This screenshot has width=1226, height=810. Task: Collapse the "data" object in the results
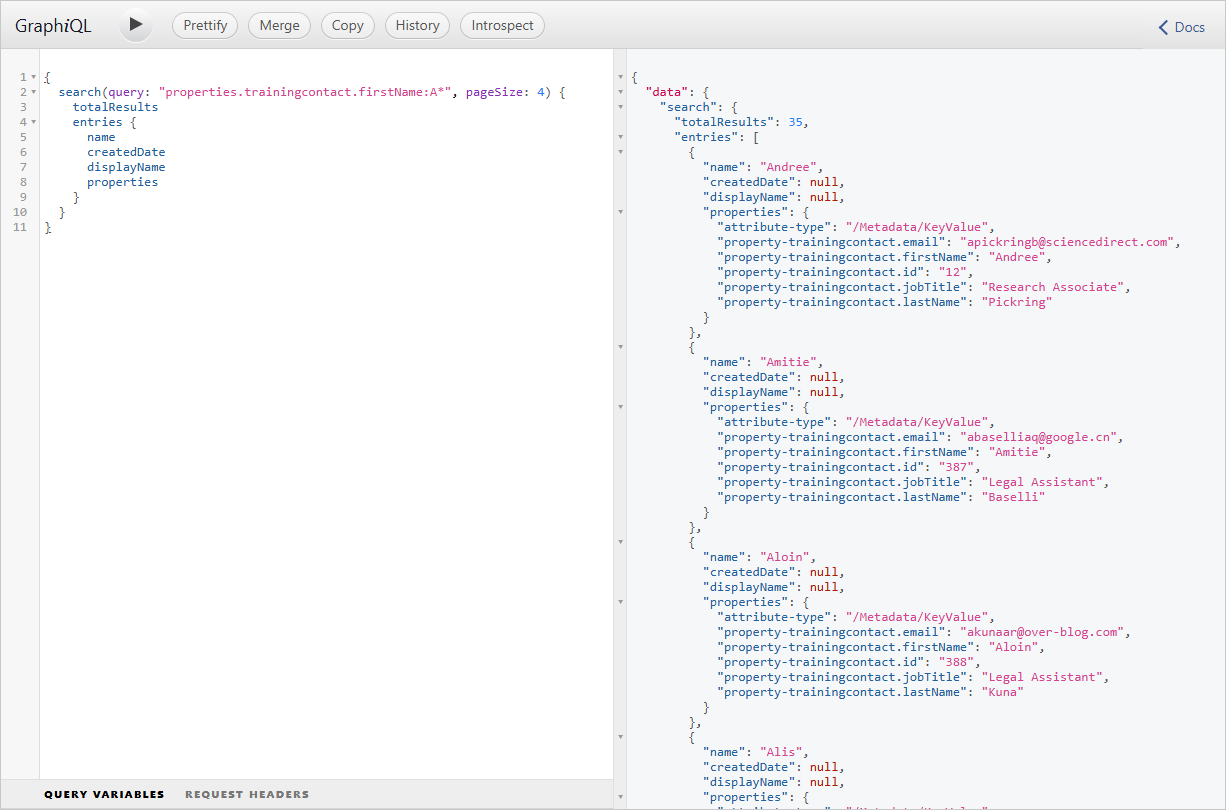(620, 92)
